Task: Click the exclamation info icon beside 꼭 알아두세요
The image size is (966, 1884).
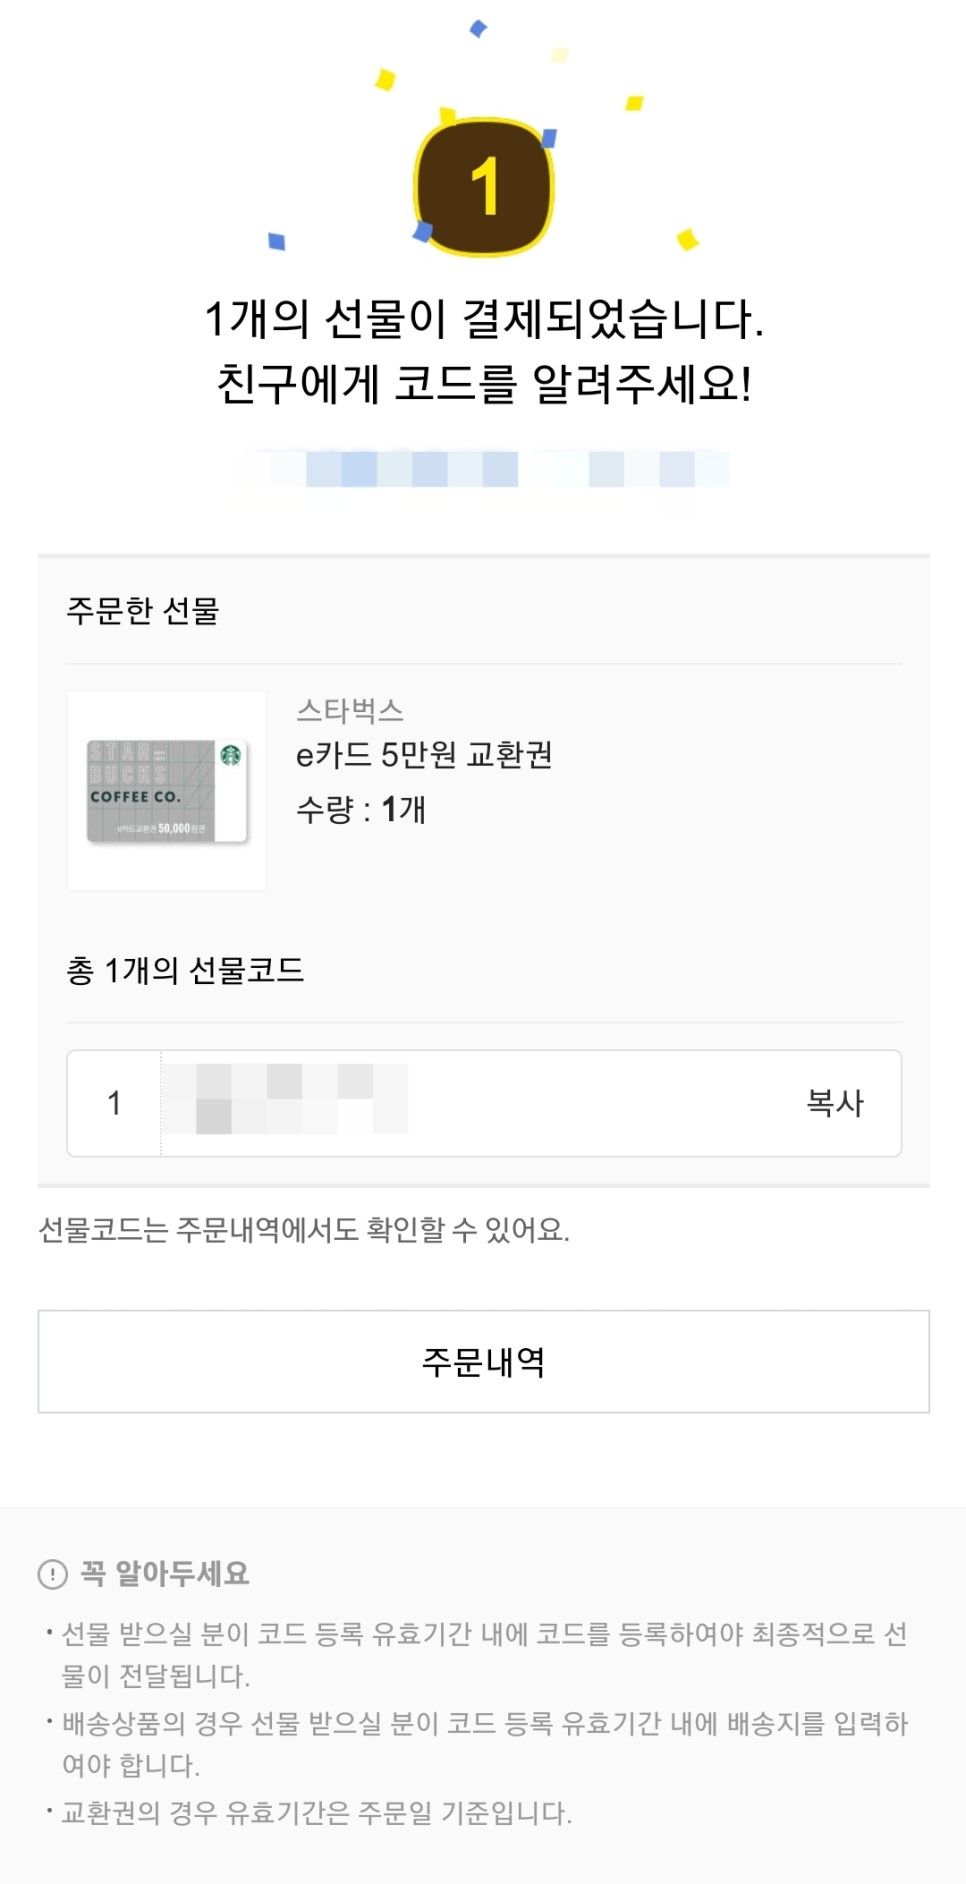Action: (52, 1574)
